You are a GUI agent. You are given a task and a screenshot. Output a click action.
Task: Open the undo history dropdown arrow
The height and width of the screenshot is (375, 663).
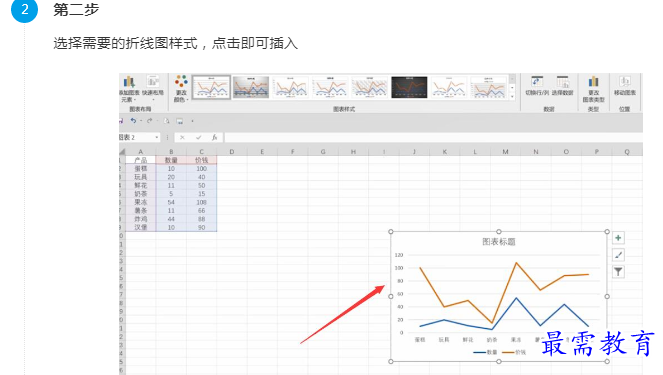pos(140,121)
